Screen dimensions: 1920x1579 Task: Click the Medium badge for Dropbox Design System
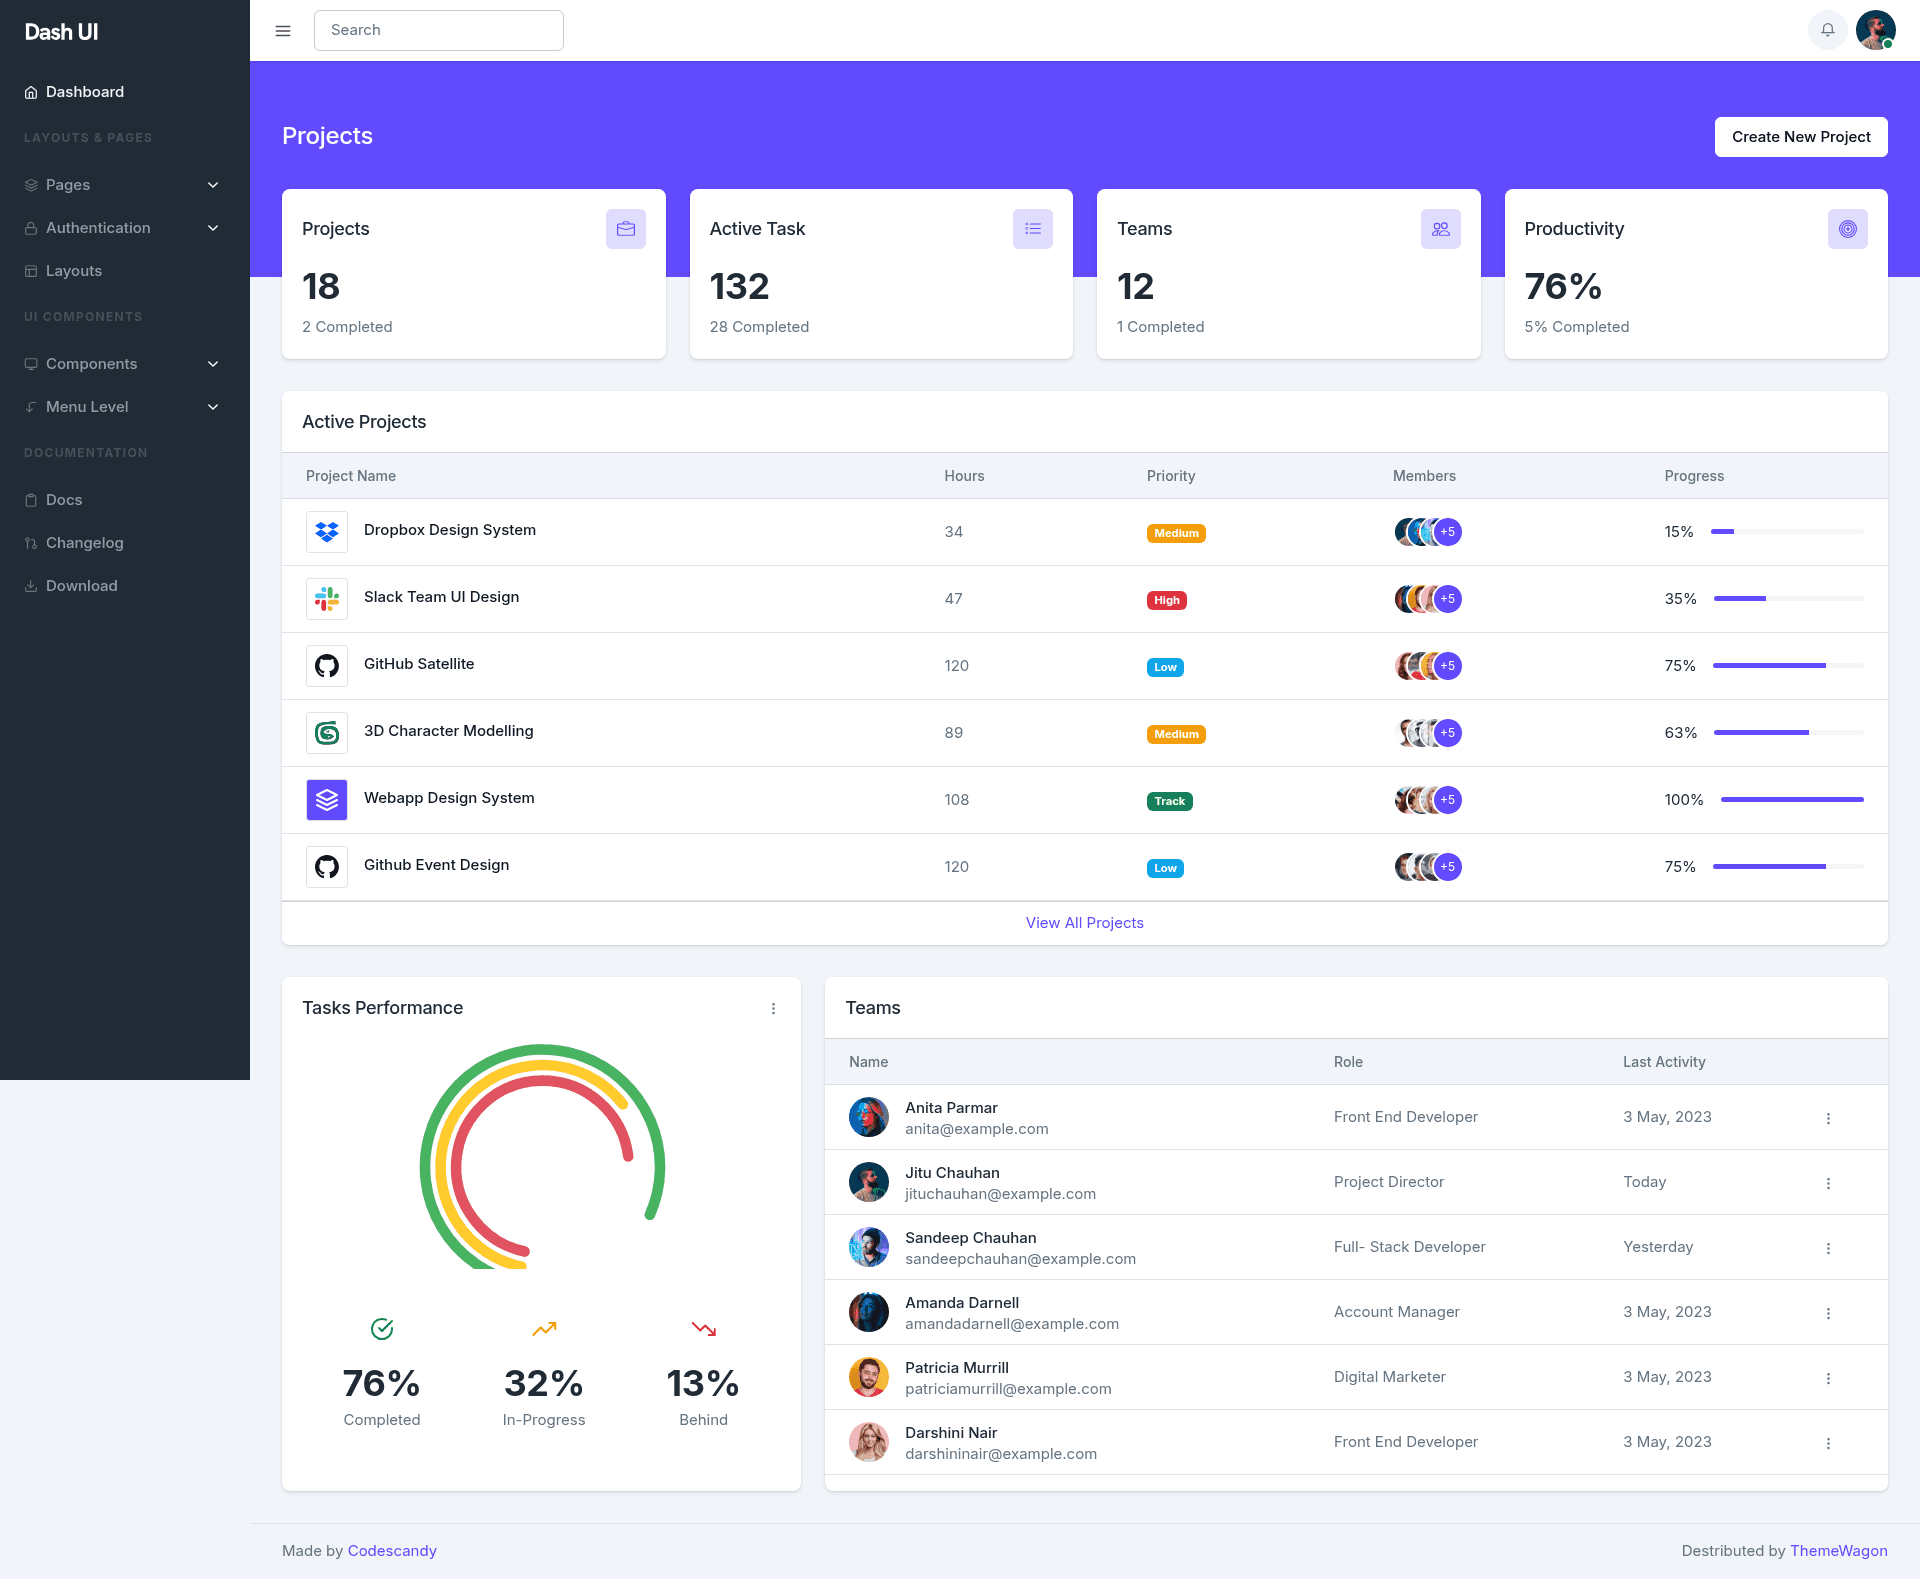point(1176,533)
